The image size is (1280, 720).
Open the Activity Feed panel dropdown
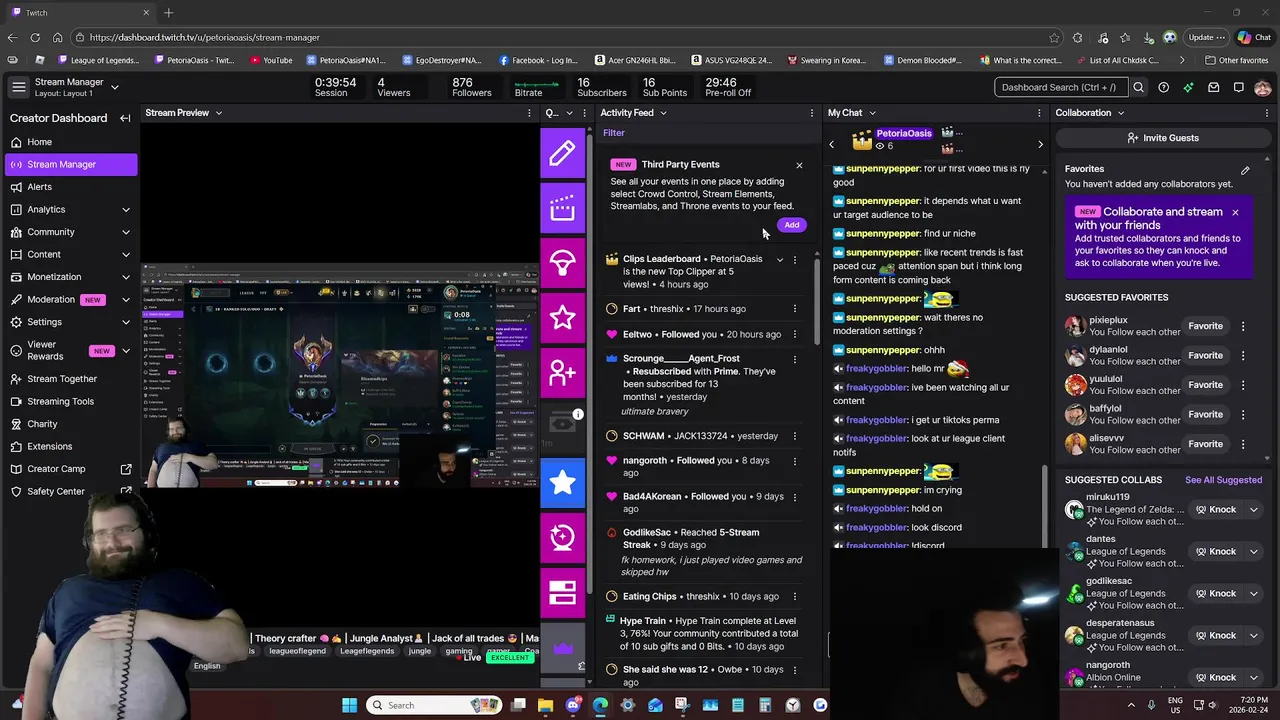click(x=663, y=113)
